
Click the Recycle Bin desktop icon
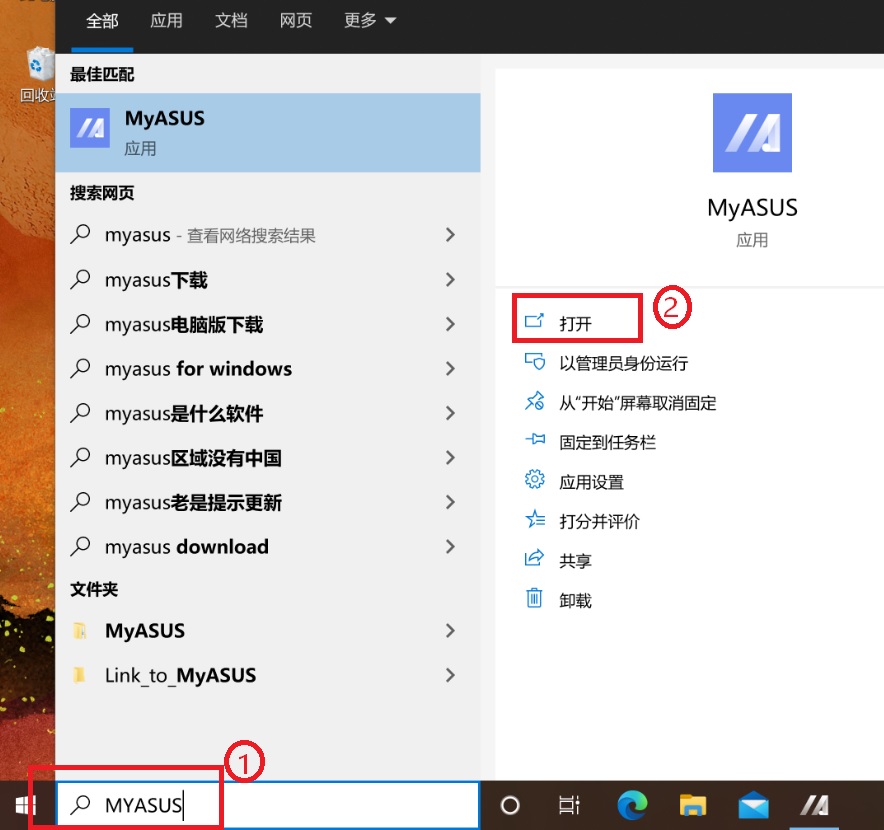(38, 65)
